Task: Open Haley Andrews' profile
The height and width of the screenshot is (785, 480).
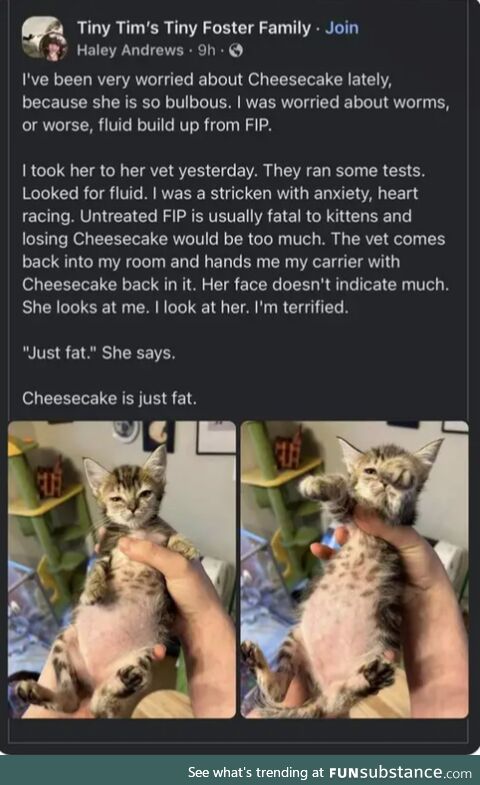Action: pos(130,50)
